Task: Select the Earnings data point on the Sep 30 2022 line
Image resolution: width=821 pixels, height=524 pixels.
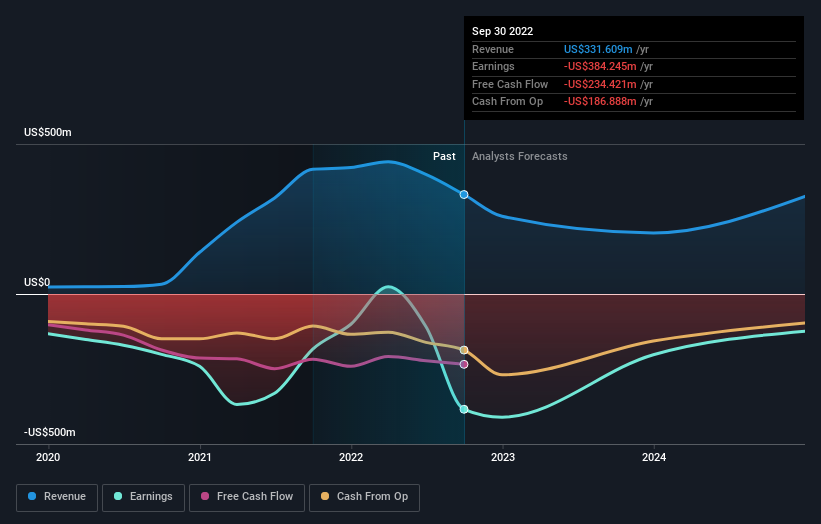Action: [464, 409]
